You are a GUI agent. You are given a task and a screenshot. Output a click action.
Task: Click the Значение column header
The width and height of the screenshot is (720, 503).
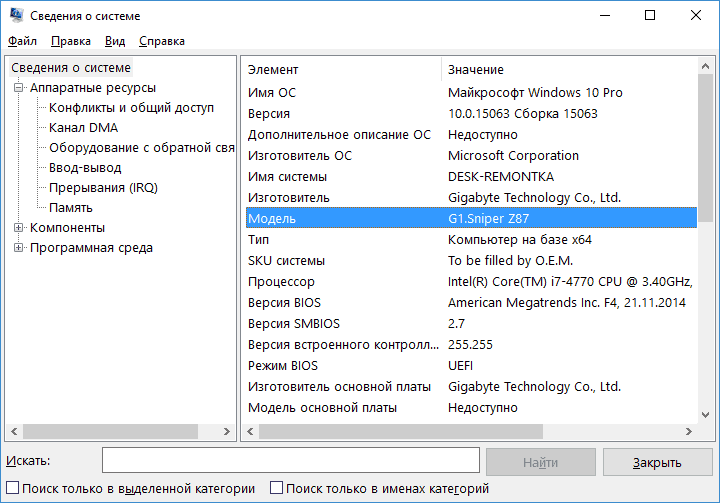[569, 69]
